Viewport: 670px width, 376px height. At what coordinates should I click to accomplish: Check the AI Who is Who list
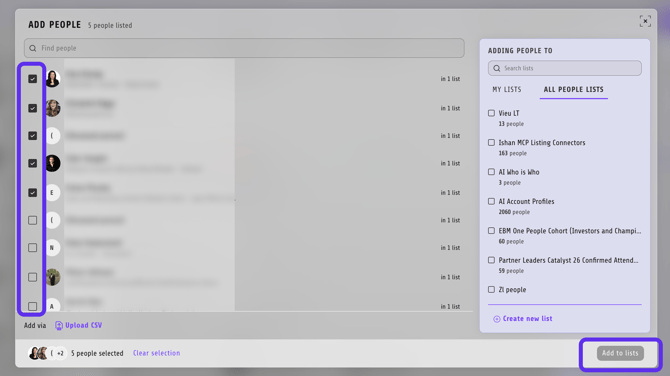pyautogui.click(x=491, y=172)
